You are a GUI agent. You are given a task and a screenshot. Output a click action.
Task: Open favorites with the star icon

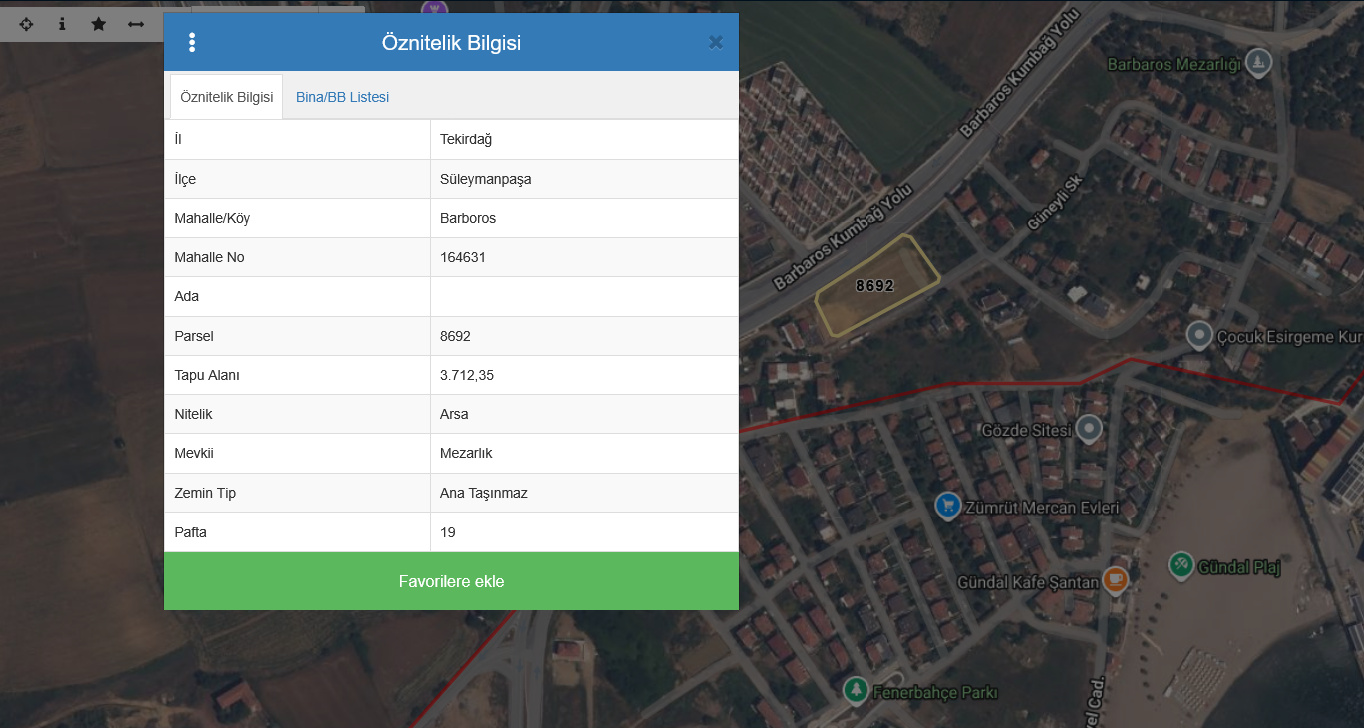click(98, 24)
